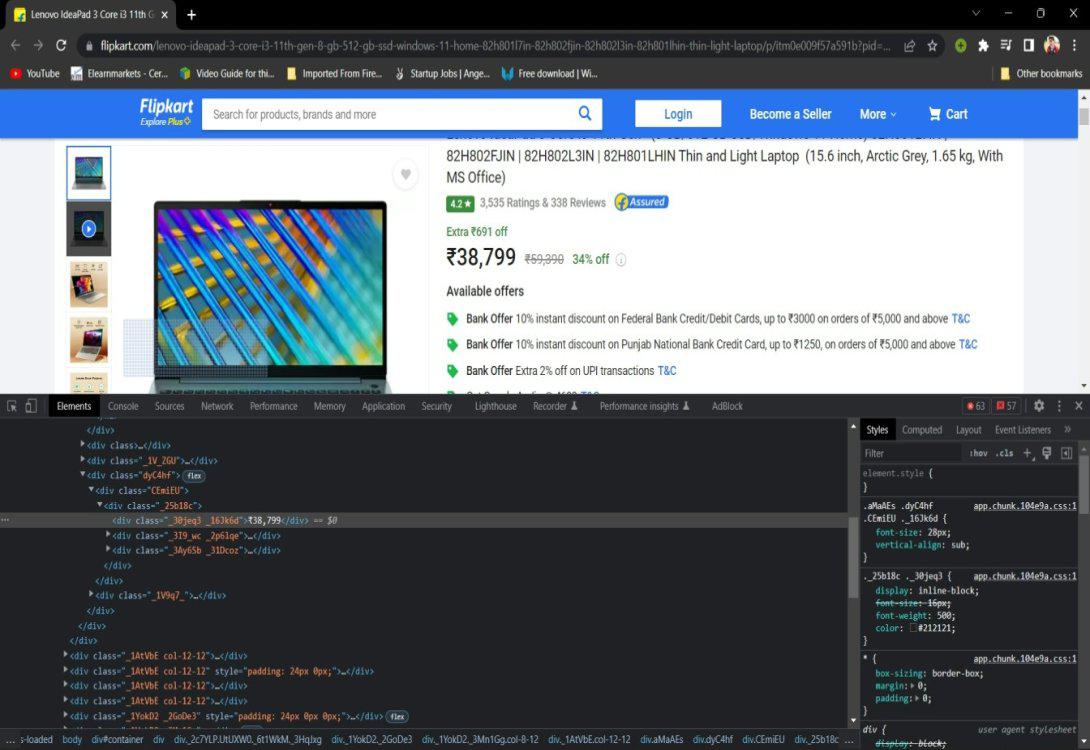This screenshot has width=1090, height=750.
Task: Open T&C link for Federal Bank offer
Action: pyautogui.click(x=961, y=318)
